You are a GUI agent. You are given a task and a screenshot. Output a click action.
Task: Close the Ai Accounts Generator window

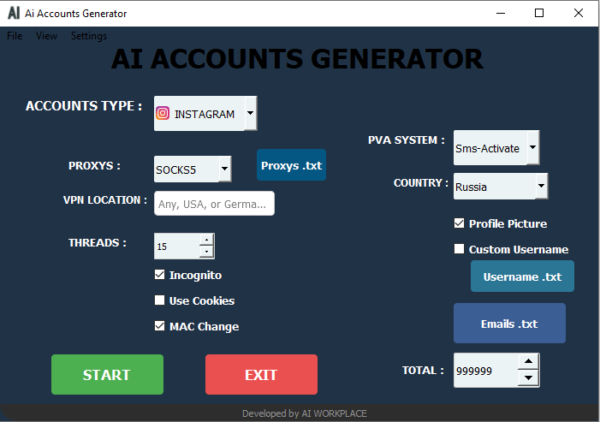tap(578, 13)
